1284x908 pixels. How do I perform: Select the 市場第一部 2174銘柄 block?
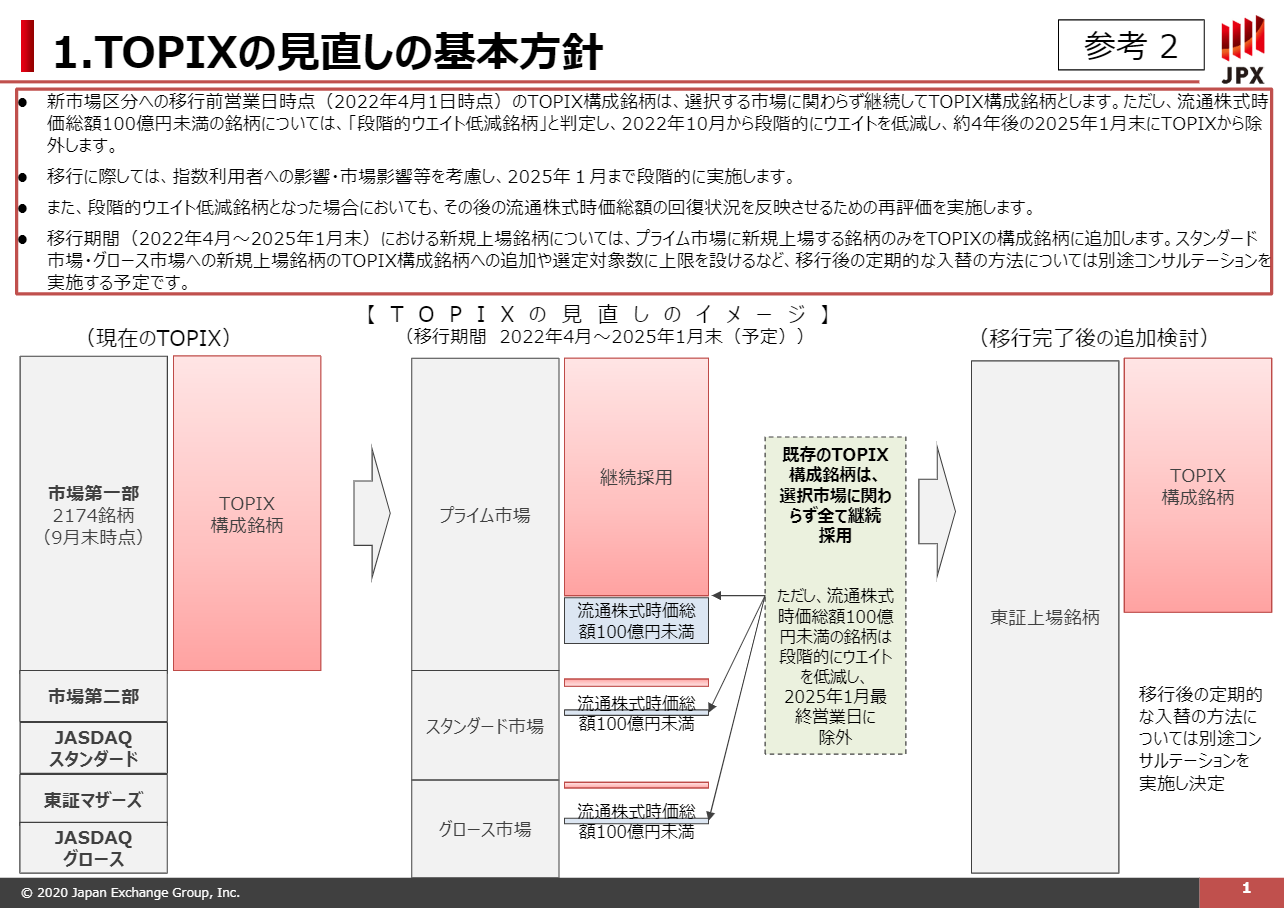tap(94, 513)
